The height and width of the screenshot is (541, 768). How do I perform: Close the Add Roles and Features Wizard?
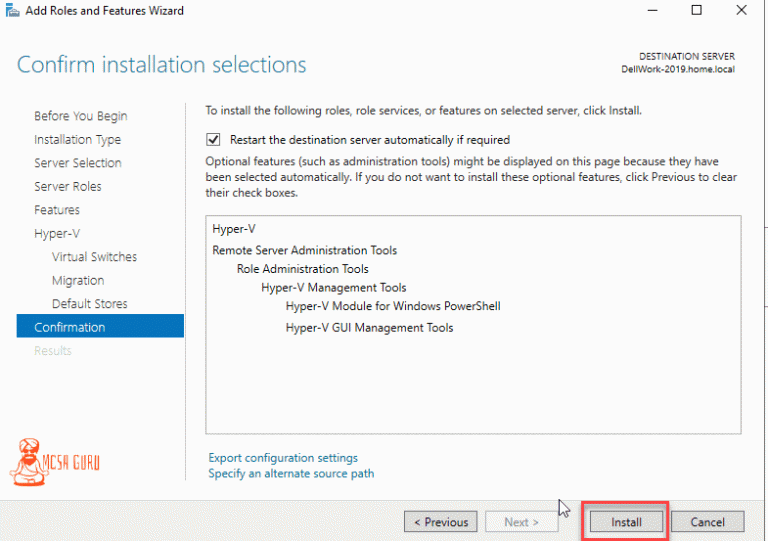742,10
